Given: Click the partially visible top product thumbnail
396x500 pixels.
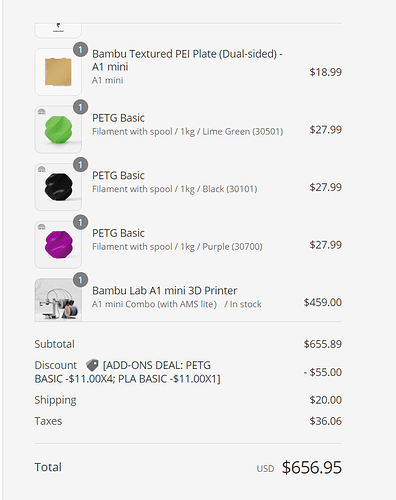Looking at the screenshot, I should point(58,30).
